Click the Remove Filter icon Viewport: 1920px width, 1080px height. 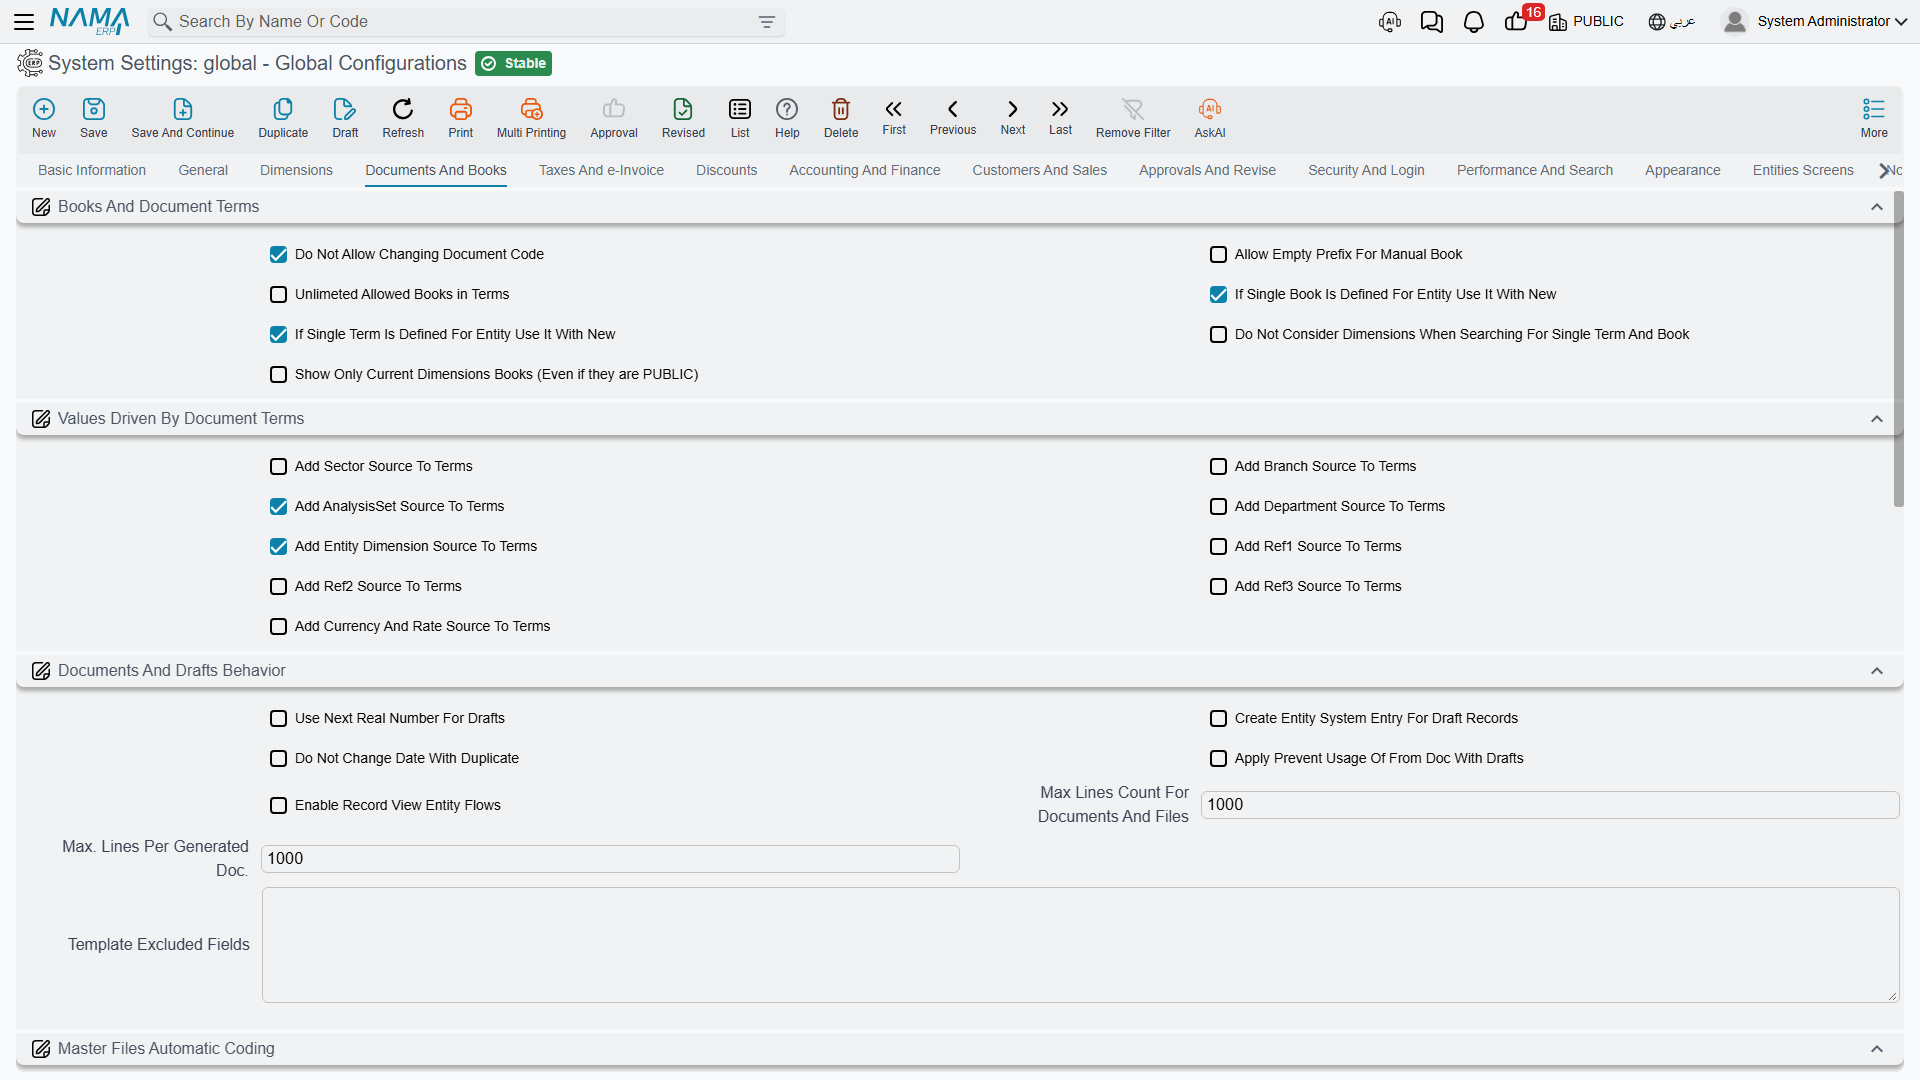[x=1133, y=109]
